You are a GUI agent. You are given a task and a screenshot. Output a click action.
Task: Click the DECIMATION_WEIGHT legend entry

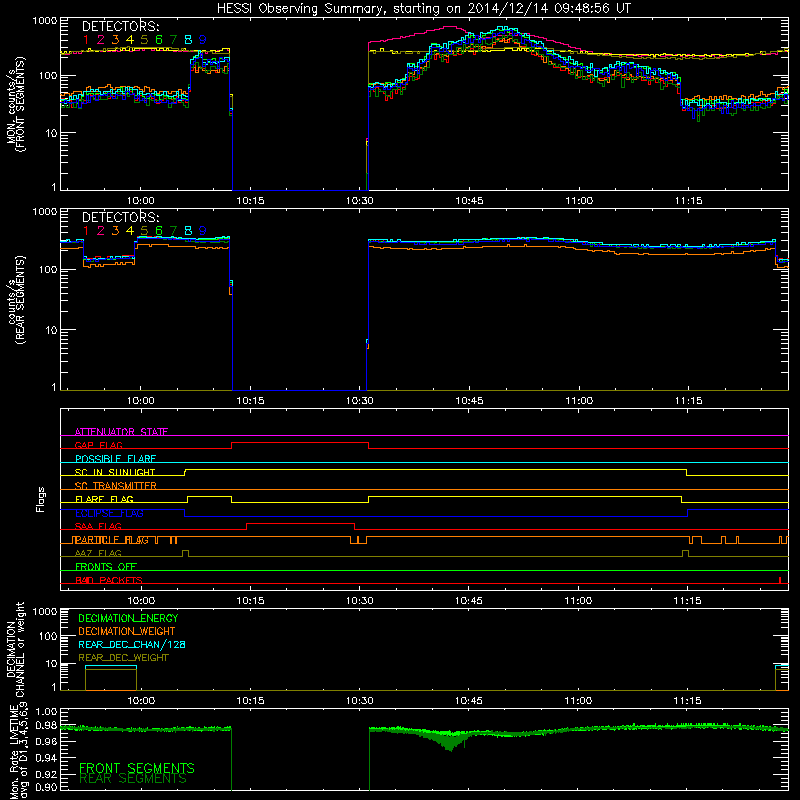point(127,631)
